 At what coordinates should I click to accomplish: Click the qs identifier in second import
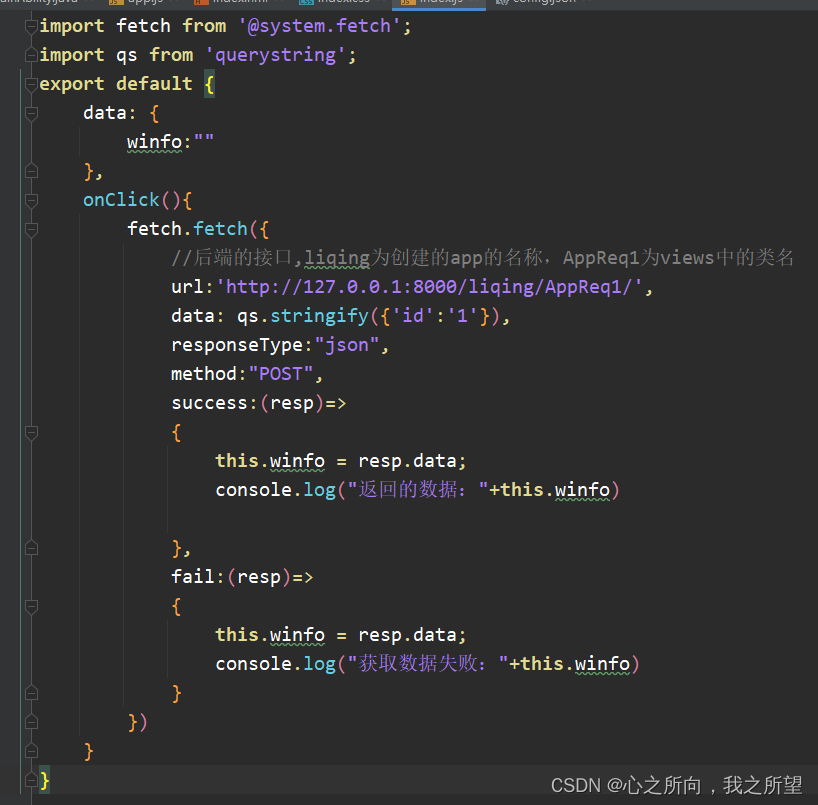(x=127, y=55)
